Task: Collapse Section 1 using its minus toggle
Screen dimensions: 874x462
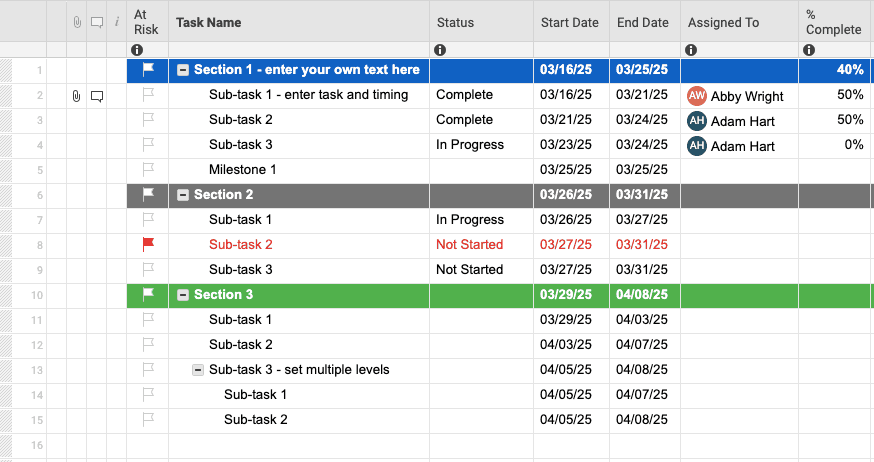Action: [x=183, y=70]
